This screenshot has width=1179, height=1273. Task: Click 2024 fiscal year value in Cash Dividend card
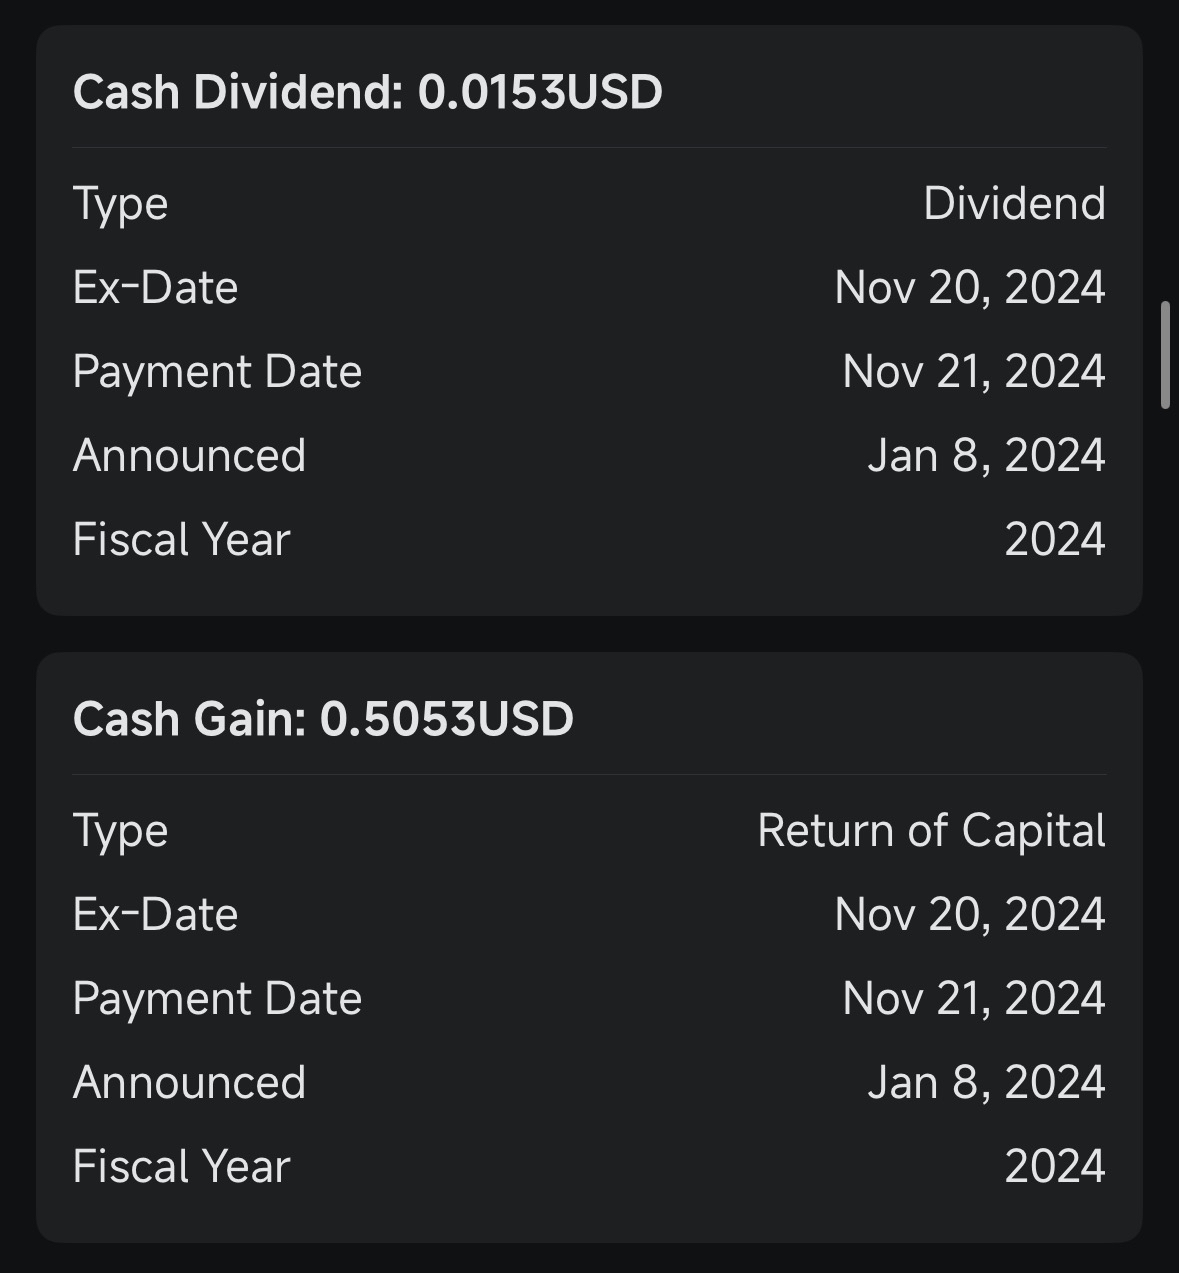[1055, 540]
